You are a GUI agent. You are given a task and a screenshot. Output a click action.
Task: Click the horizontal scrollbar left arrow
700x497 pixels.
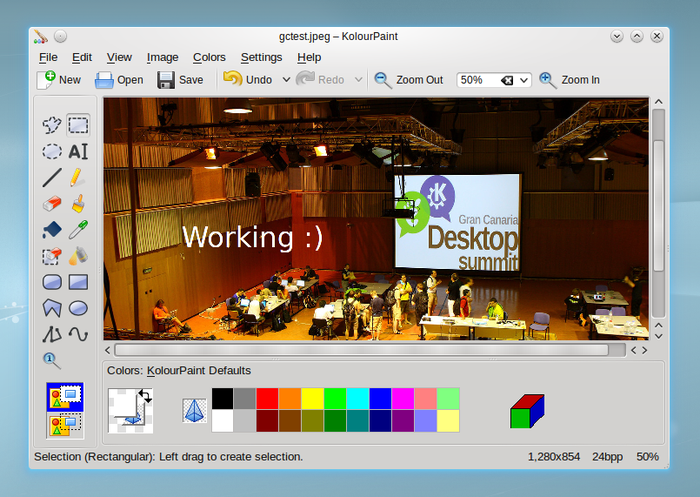108,350
